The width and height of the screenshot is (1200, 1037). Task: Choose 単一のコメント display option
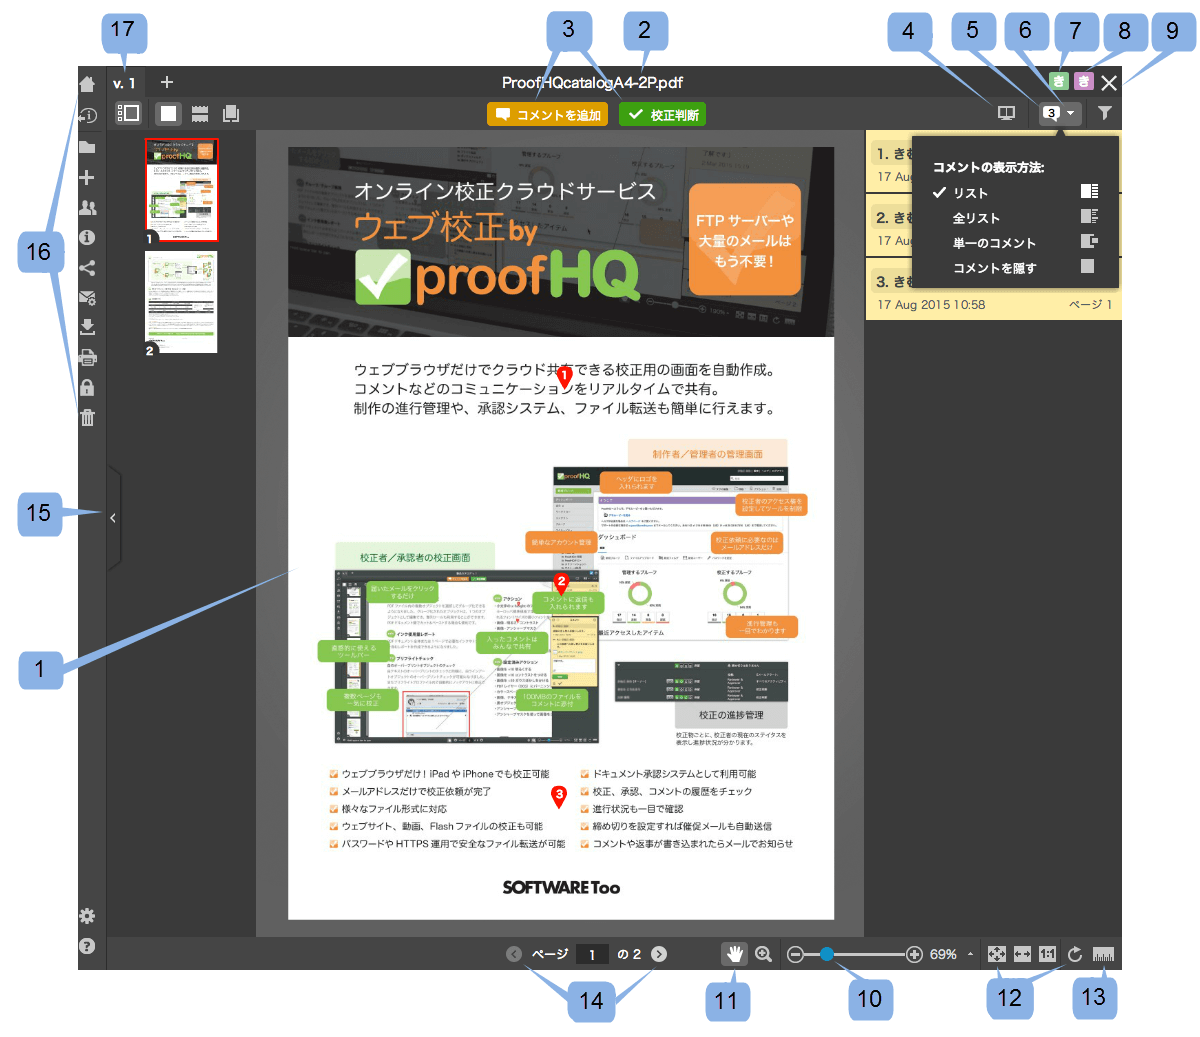tap(1015, 242)
